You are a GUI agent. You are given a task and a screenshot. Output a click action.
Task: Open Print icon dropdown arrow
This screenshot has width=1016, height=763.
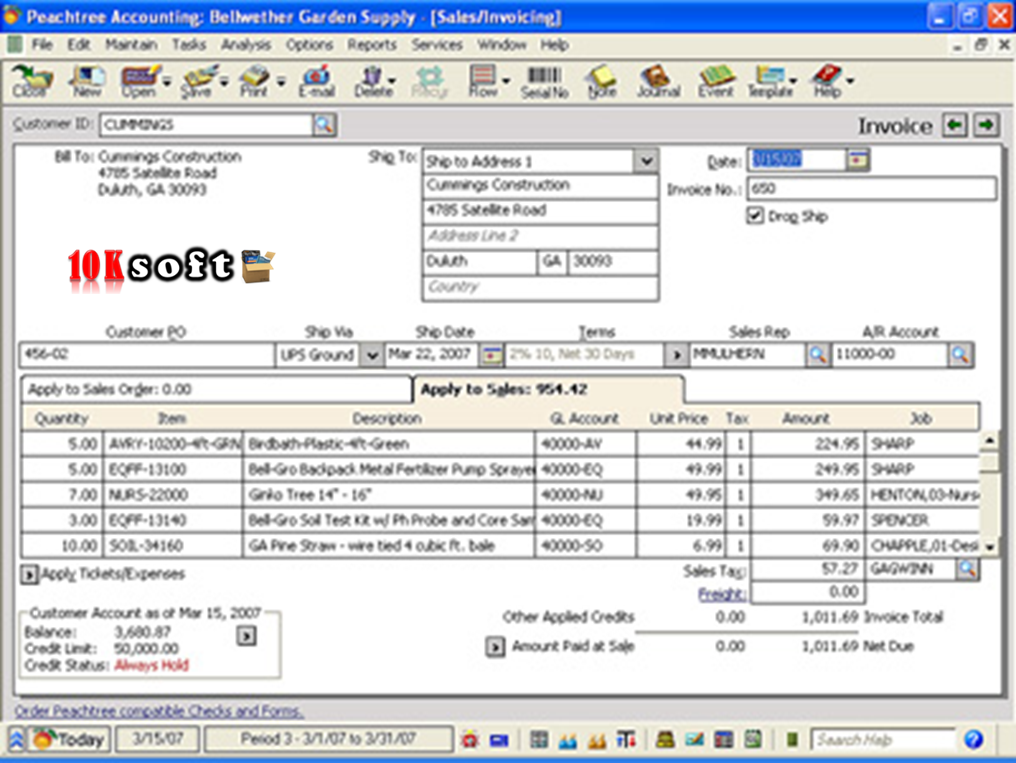[281, 82]
